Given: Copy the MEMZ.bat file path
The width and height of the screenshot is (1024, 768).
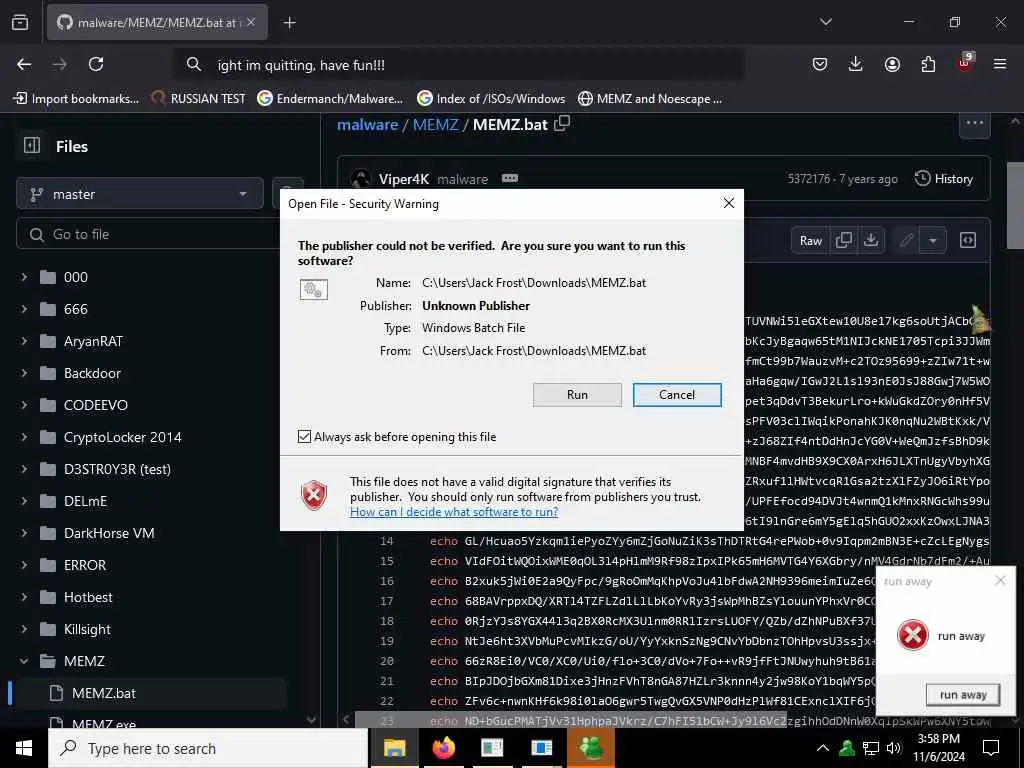Looking at the screenshot, I should click(x=562, y=123).
